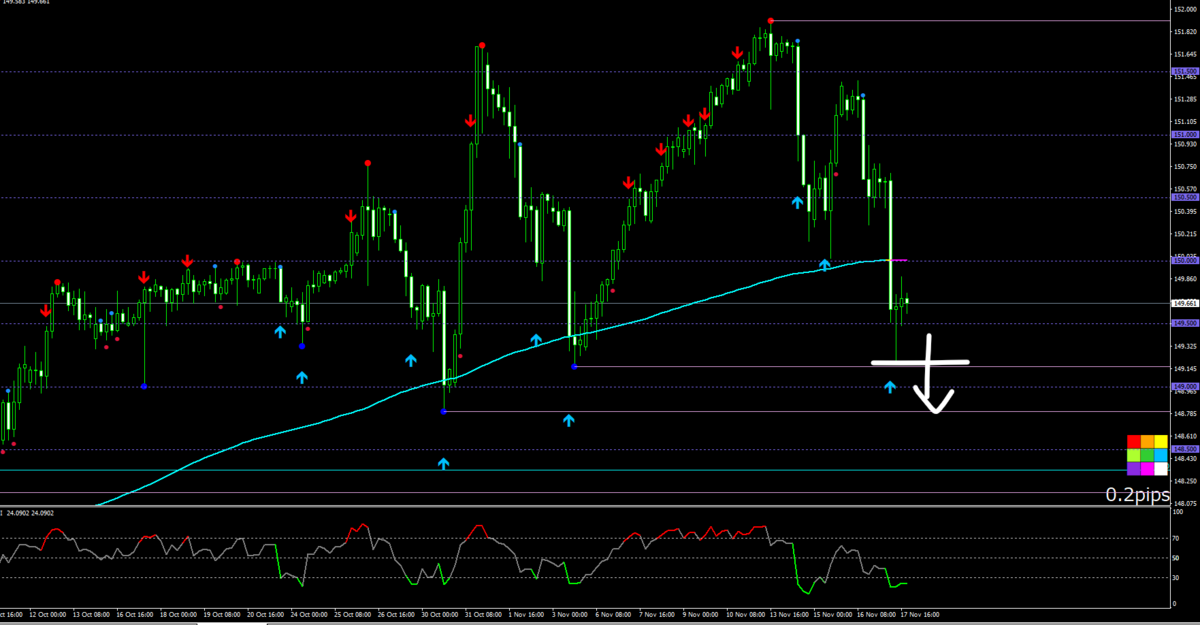Click the 150.750 value on price scale
This screenshot has height=625, width=1200.
pyautogui.click(x=1186, y=166)
